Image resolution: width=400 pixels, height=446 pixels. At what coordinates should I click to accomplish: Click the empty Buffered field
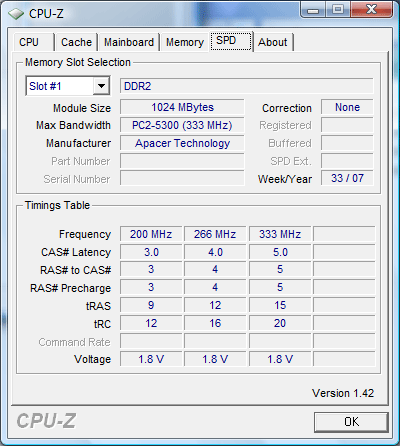347,143
